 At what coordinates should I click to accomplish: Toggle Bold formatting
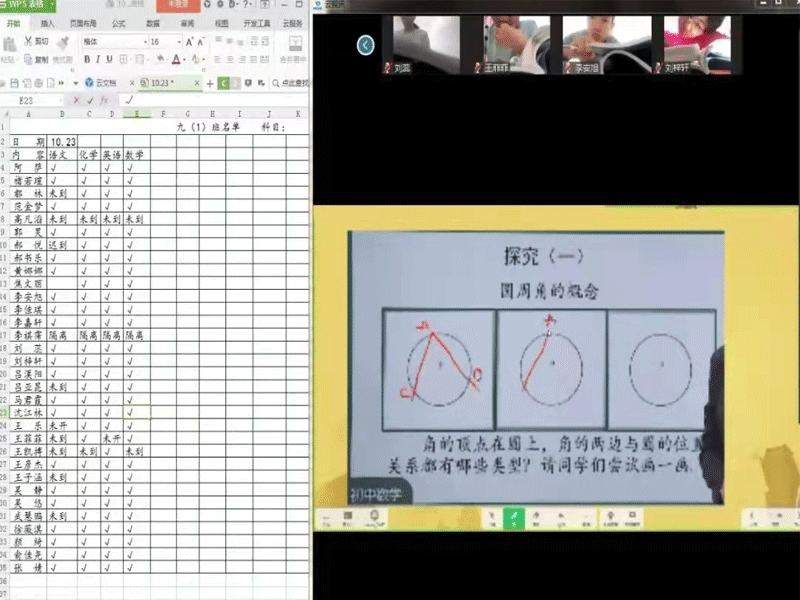point(87,59)
